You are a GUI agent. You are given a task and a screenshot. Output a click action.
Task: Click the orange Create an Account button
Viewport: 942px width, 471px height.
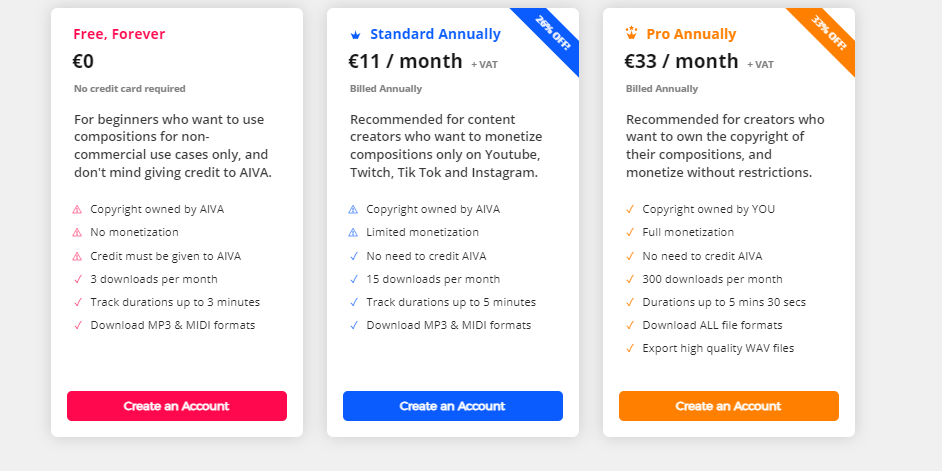pos(729,406)
